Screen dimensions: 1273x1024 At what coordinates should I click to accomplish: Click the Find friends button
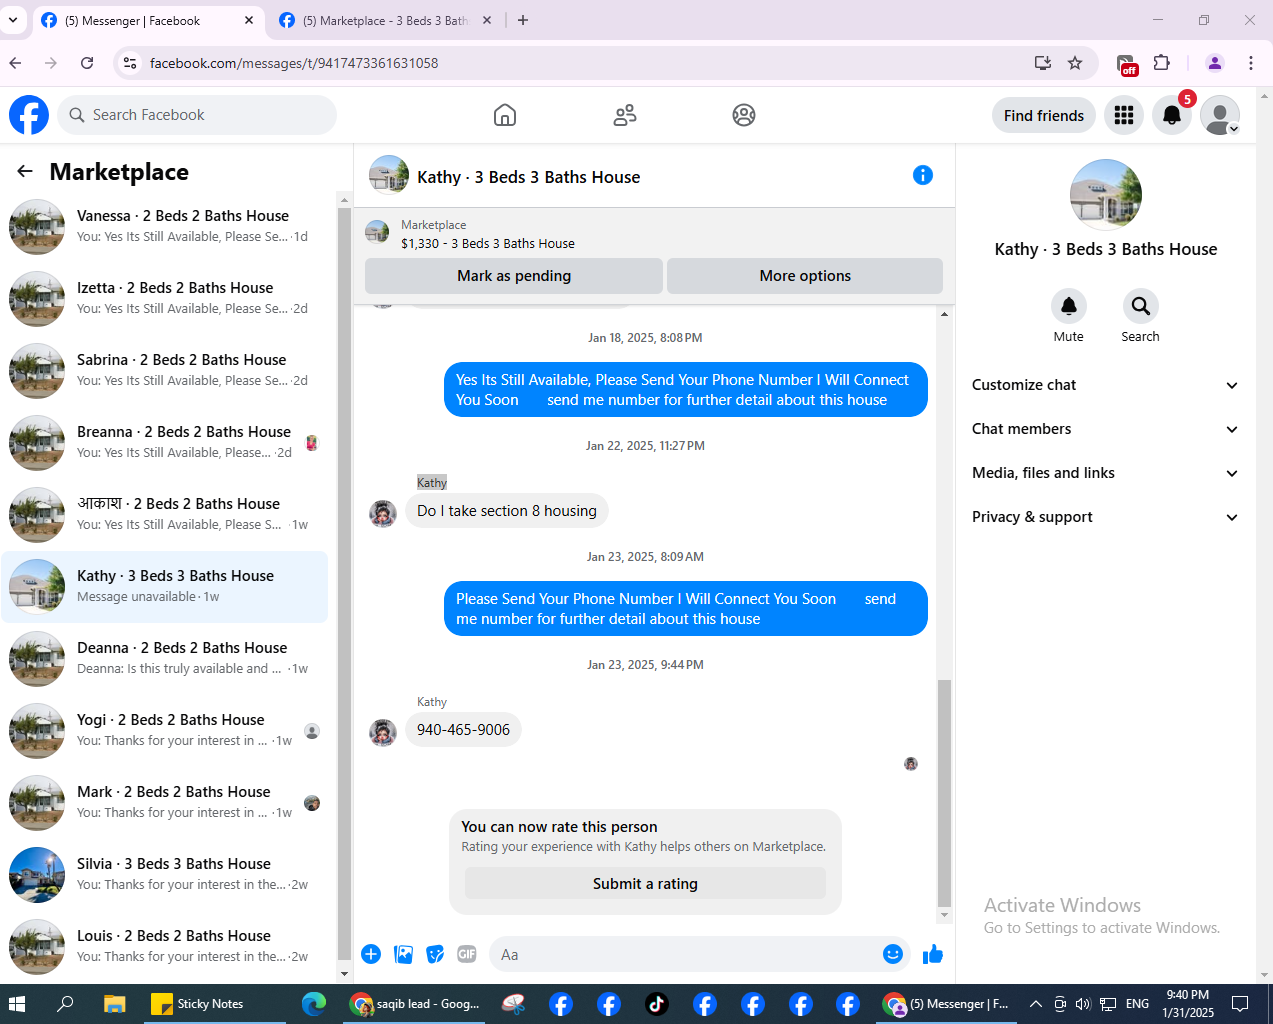pos(1044,115)
